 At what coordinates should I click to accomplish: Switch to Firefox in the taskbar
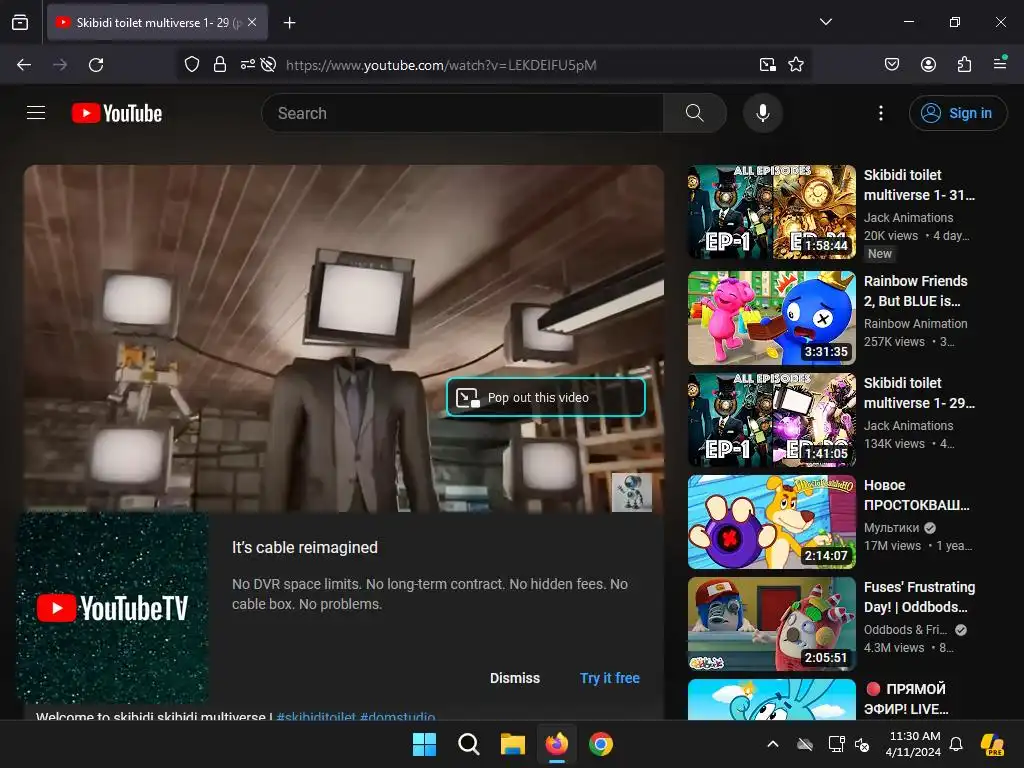(556, 744)
